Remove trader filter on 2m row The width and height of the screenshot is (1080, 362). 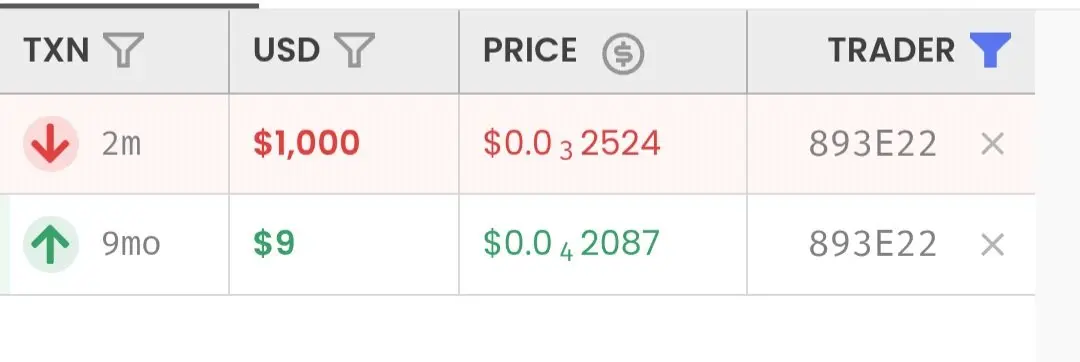[992, 145]
